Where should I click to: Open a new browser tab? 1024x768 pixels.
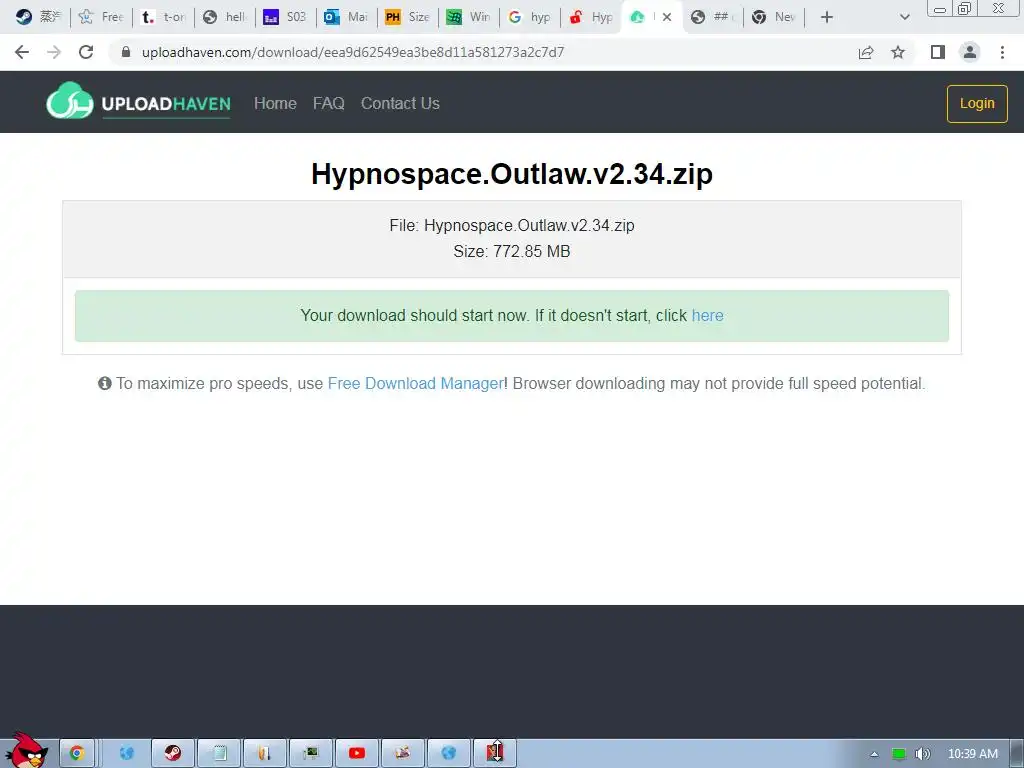[827, 17]
